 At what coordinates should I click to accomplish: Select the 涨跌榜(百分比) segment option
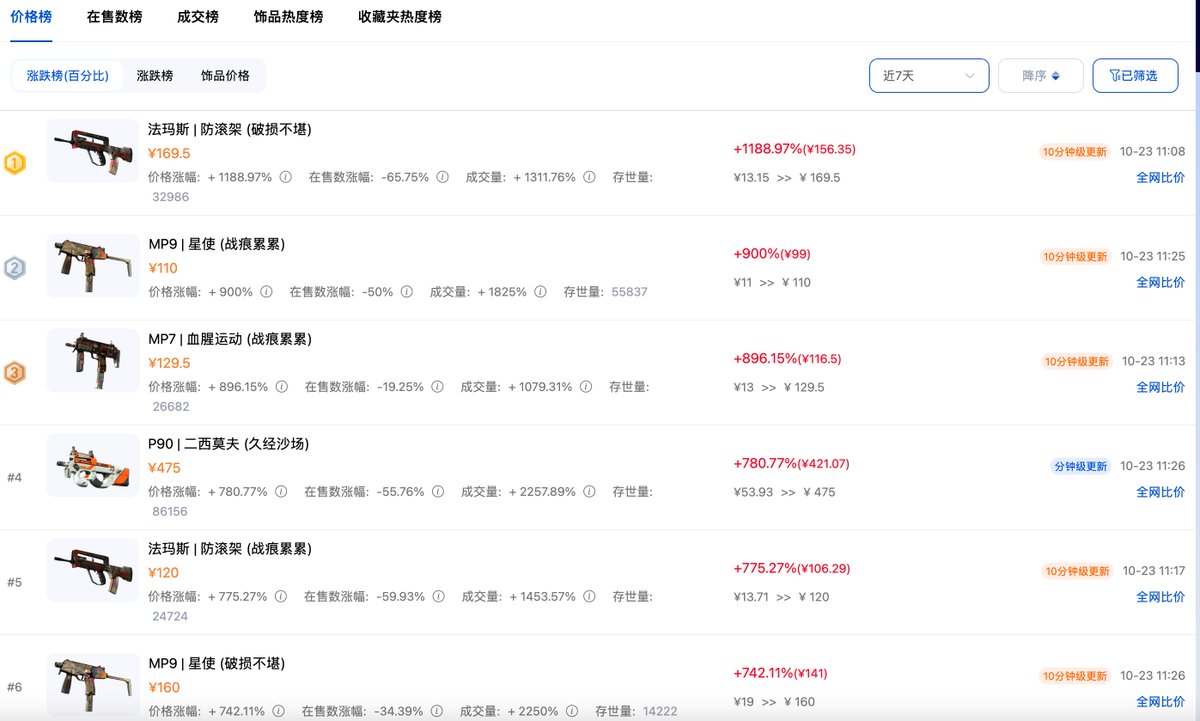pyautogui.click(x=68, y=76)
